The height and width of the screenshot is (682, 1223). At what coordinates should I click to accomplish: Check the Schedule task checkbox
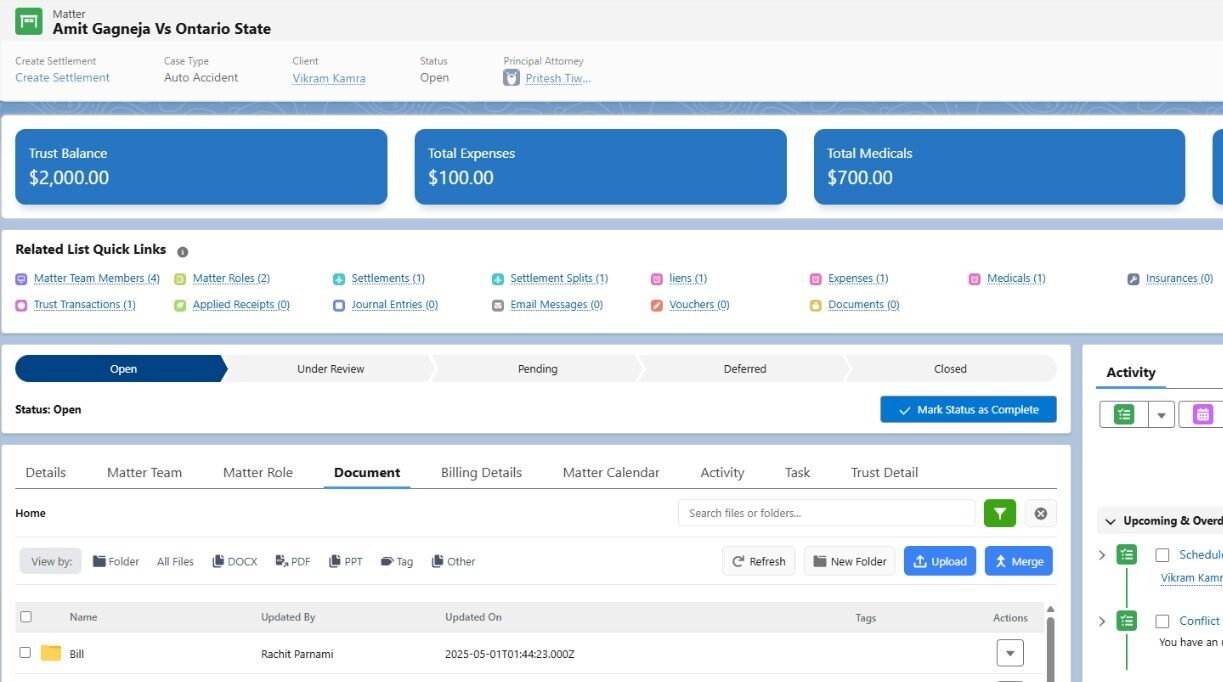[1162, 554]
